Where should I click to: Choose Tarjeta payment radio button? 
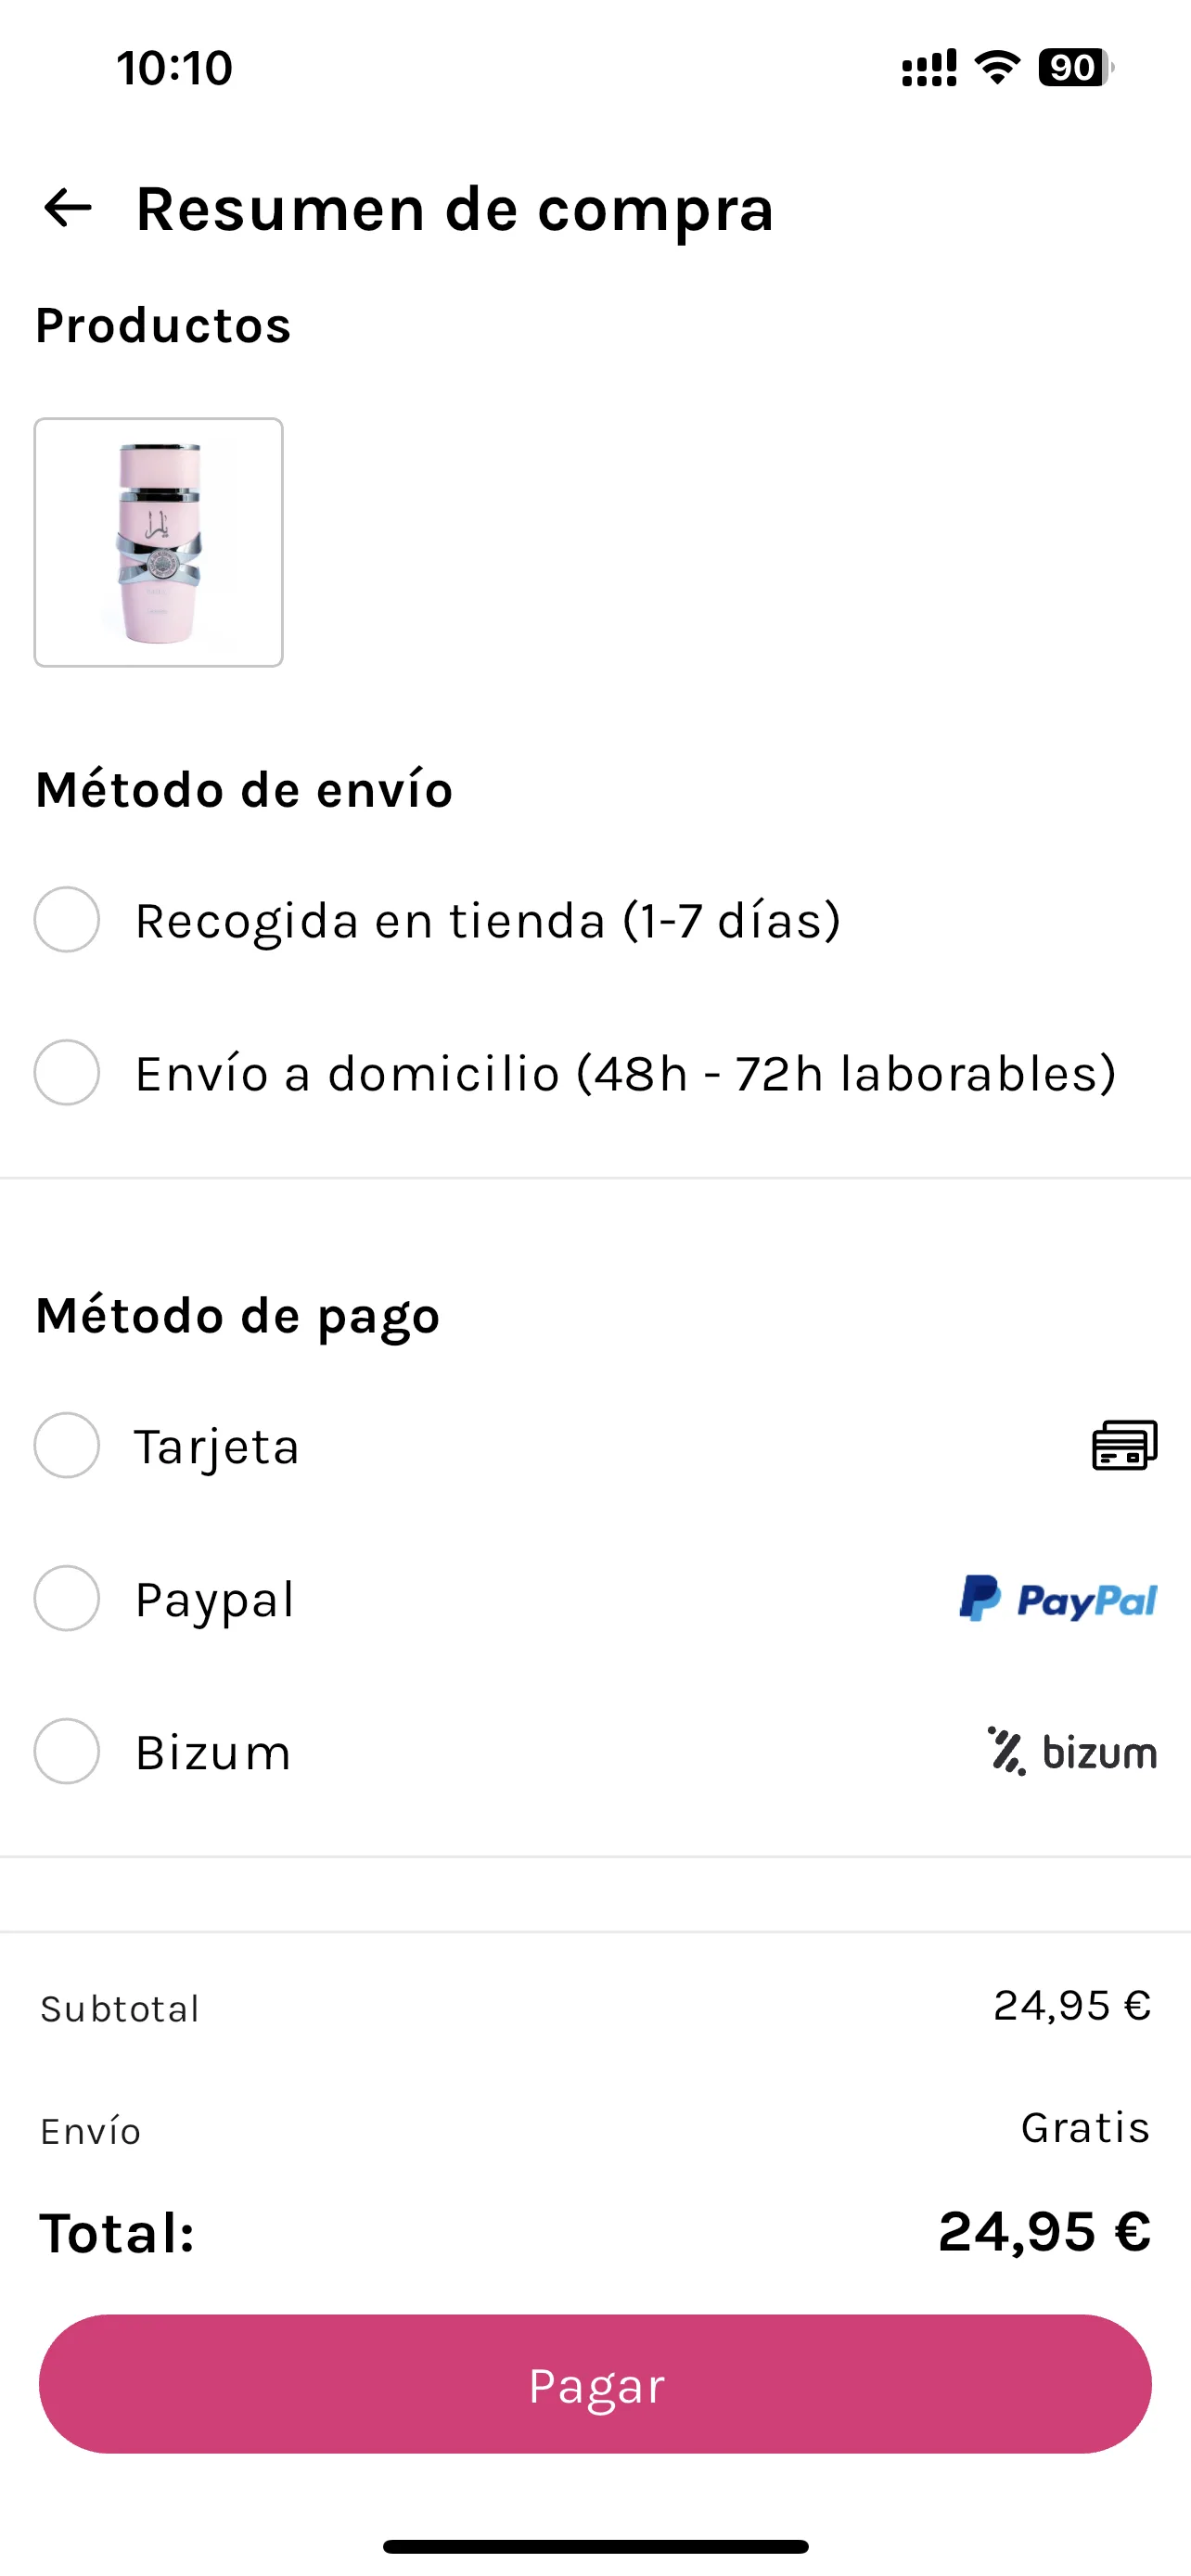67,1445
